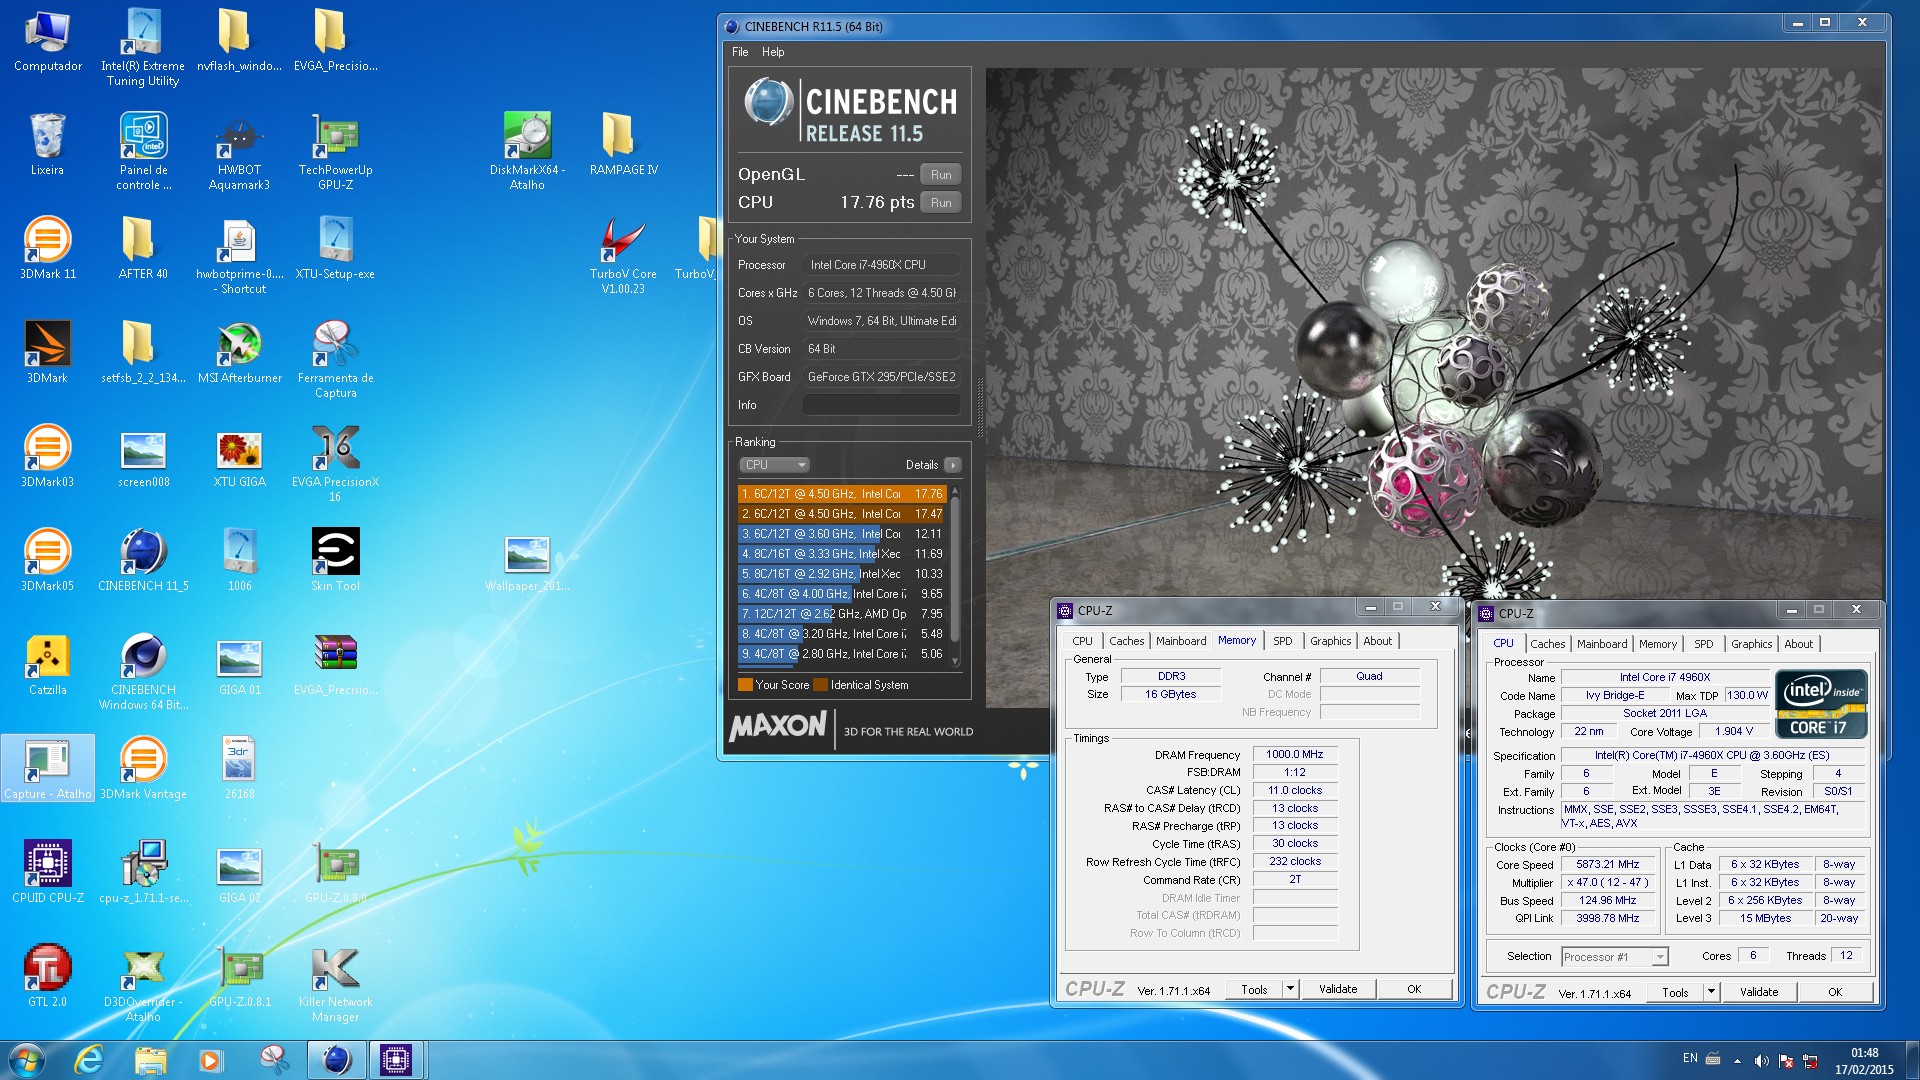Screen dimensions: 1920x1080
Task: Select top ranking entry scoring 17.76
Action: [842, 494]
